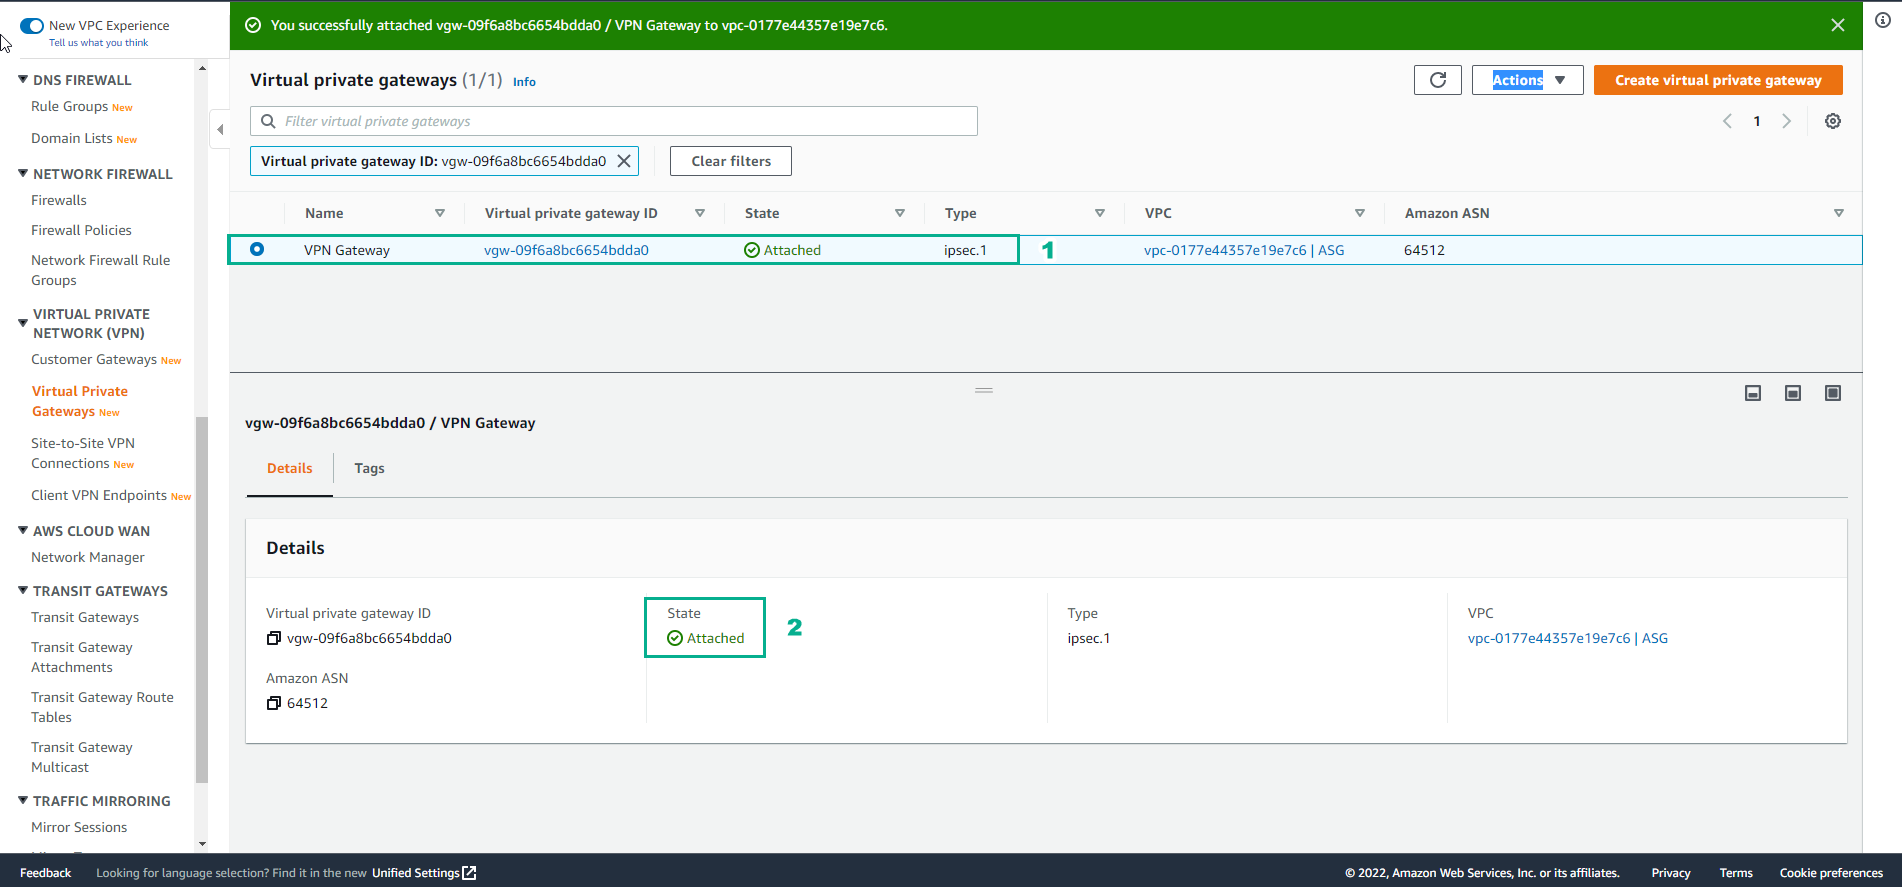Toggle the New VPC Experience switch
Screen dimensions: 1902x887
click(31, 26)
